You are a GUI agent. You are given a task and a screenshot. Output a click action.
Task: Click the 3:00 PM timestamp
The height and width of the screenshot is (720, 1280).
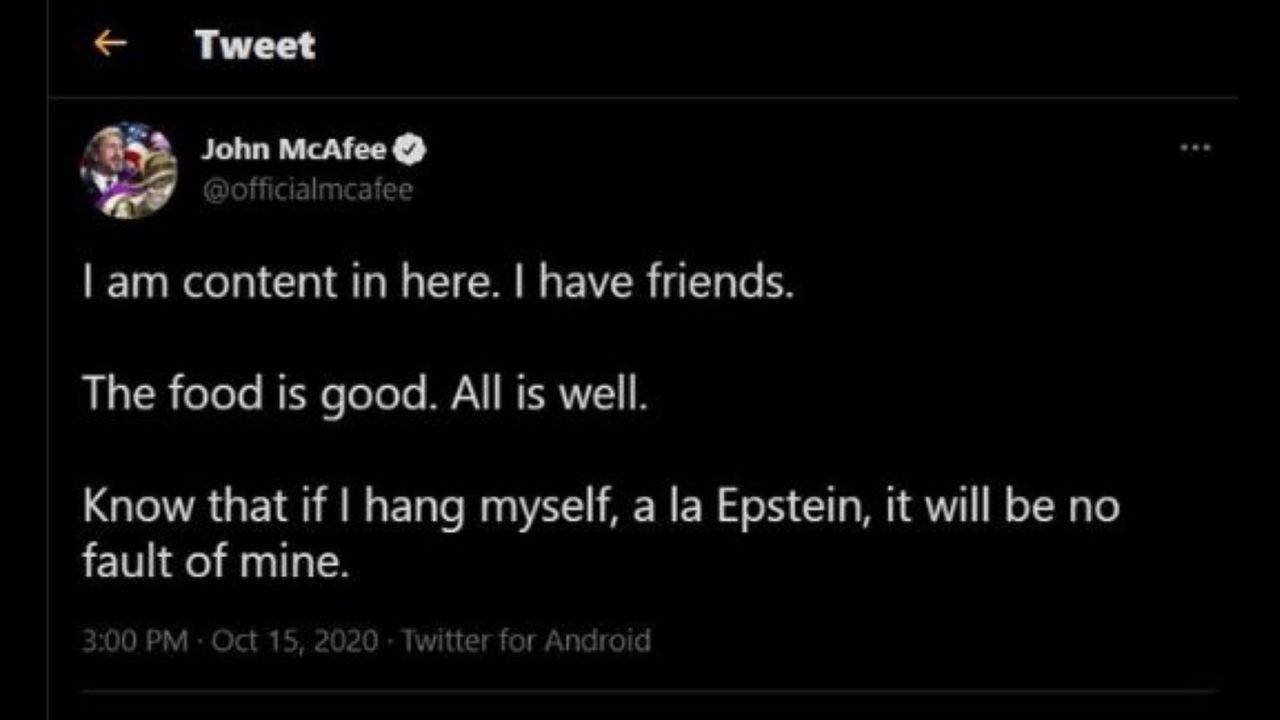click(x=135, y=640)
